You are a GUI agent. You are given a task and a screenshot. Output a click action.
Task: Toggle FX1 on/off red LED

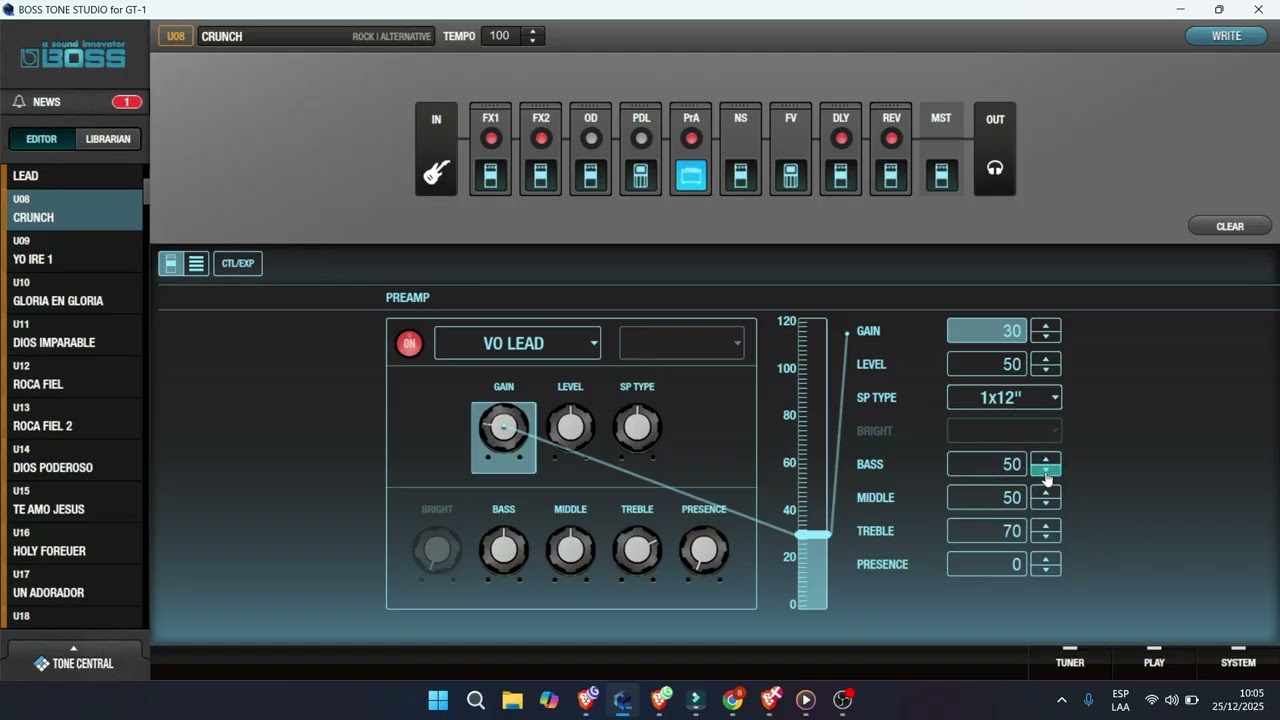[490, 138]
